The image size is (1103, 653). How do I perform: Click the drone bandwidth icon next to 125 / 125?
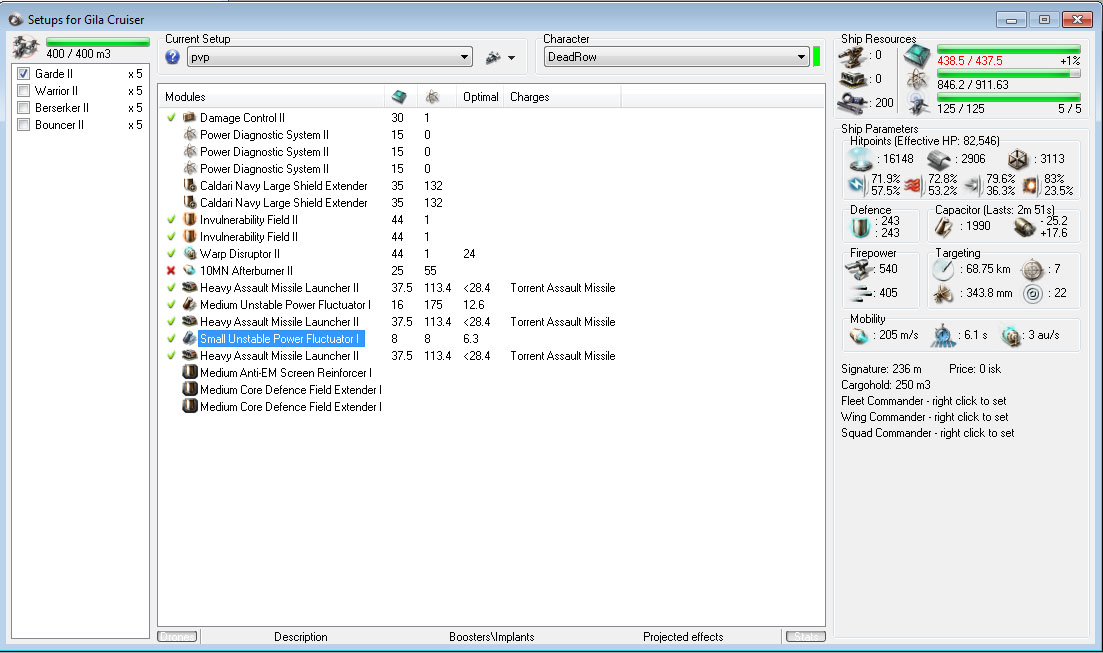point(918,104)
